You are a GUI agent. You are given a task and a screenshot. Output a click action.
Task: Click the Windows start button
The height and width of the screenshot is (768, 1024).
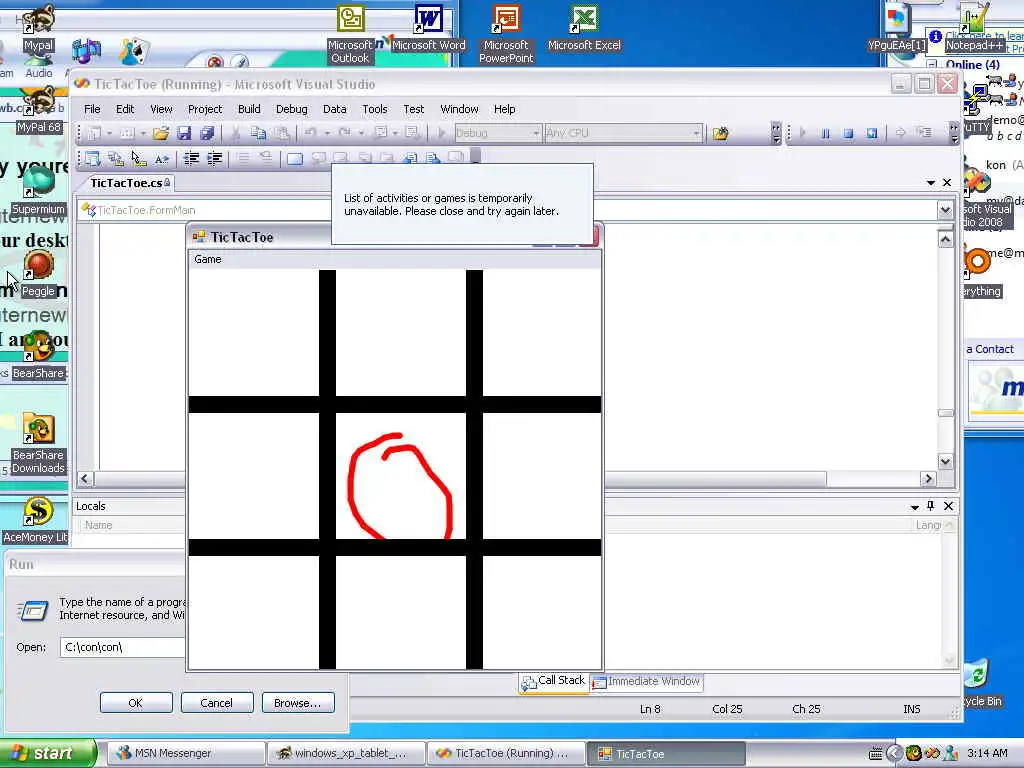[x=47, y=753]
